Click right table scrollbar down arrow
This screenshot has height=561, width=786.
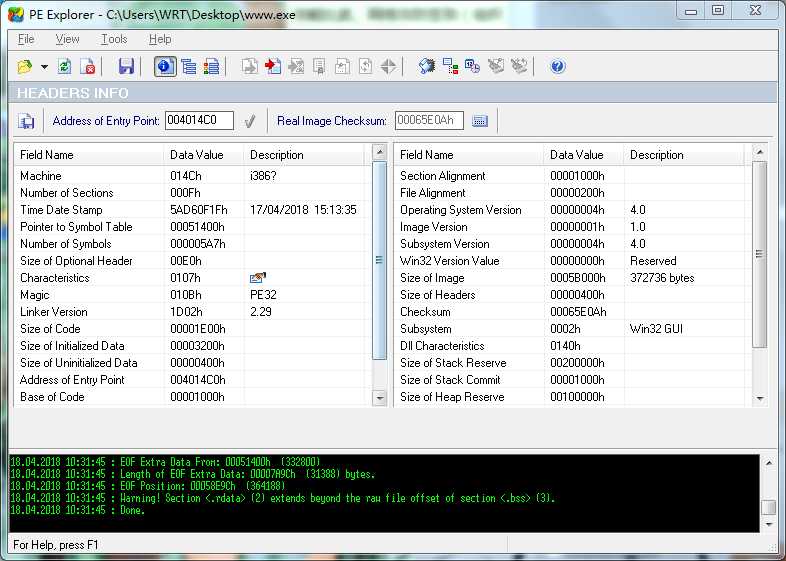tap(760, 398)
